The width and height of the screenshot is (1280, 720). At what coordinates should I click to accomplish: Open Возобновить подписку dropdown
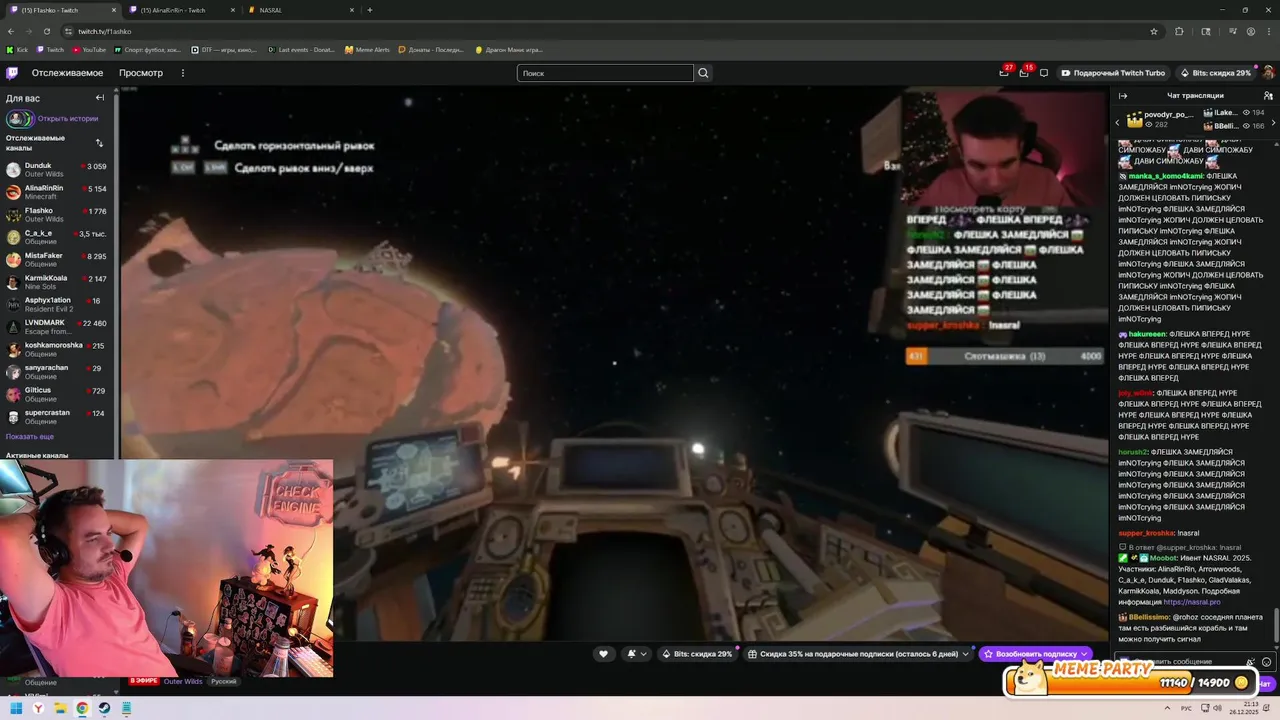coord(1084,654)
